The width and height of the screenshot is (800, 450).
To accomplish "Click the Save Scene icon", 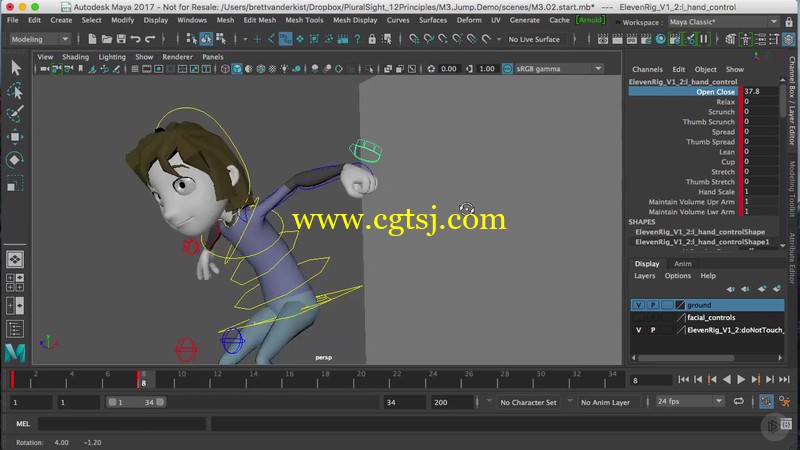I will (x=121, y=39).
